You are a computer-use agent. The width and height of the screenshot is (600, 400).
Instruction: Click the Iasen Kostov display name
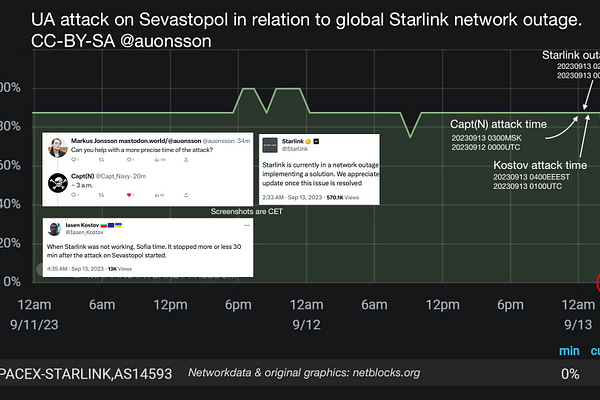(x=82, y=225)
